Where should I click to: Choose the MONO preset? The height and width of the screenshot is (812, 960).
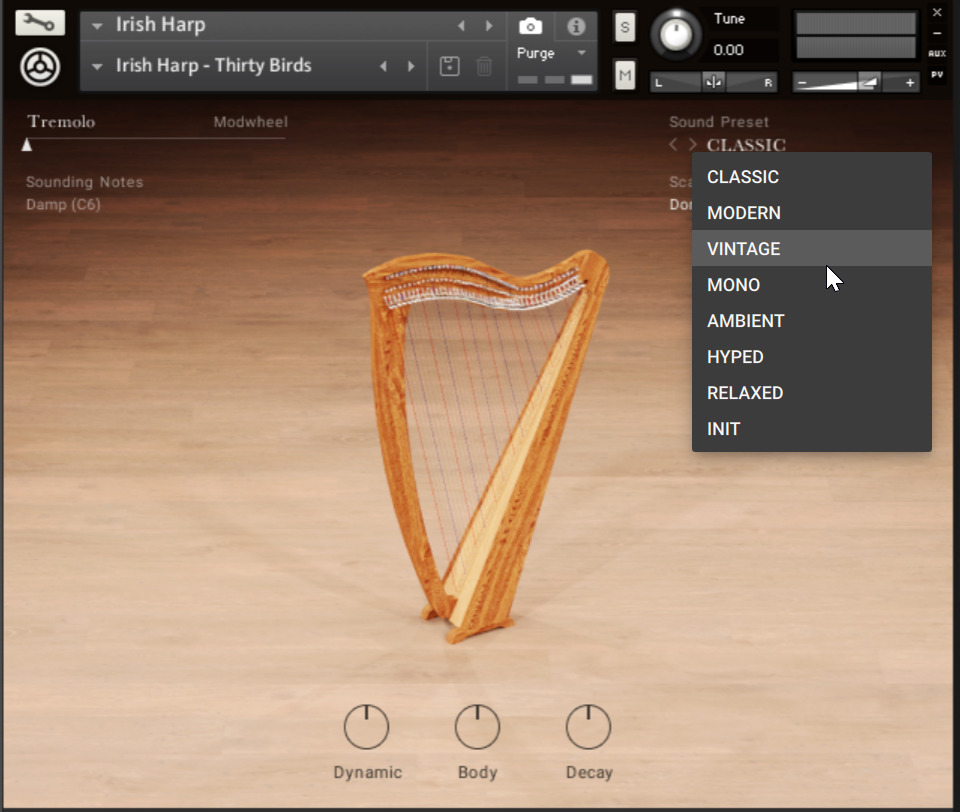coord(811,285)
